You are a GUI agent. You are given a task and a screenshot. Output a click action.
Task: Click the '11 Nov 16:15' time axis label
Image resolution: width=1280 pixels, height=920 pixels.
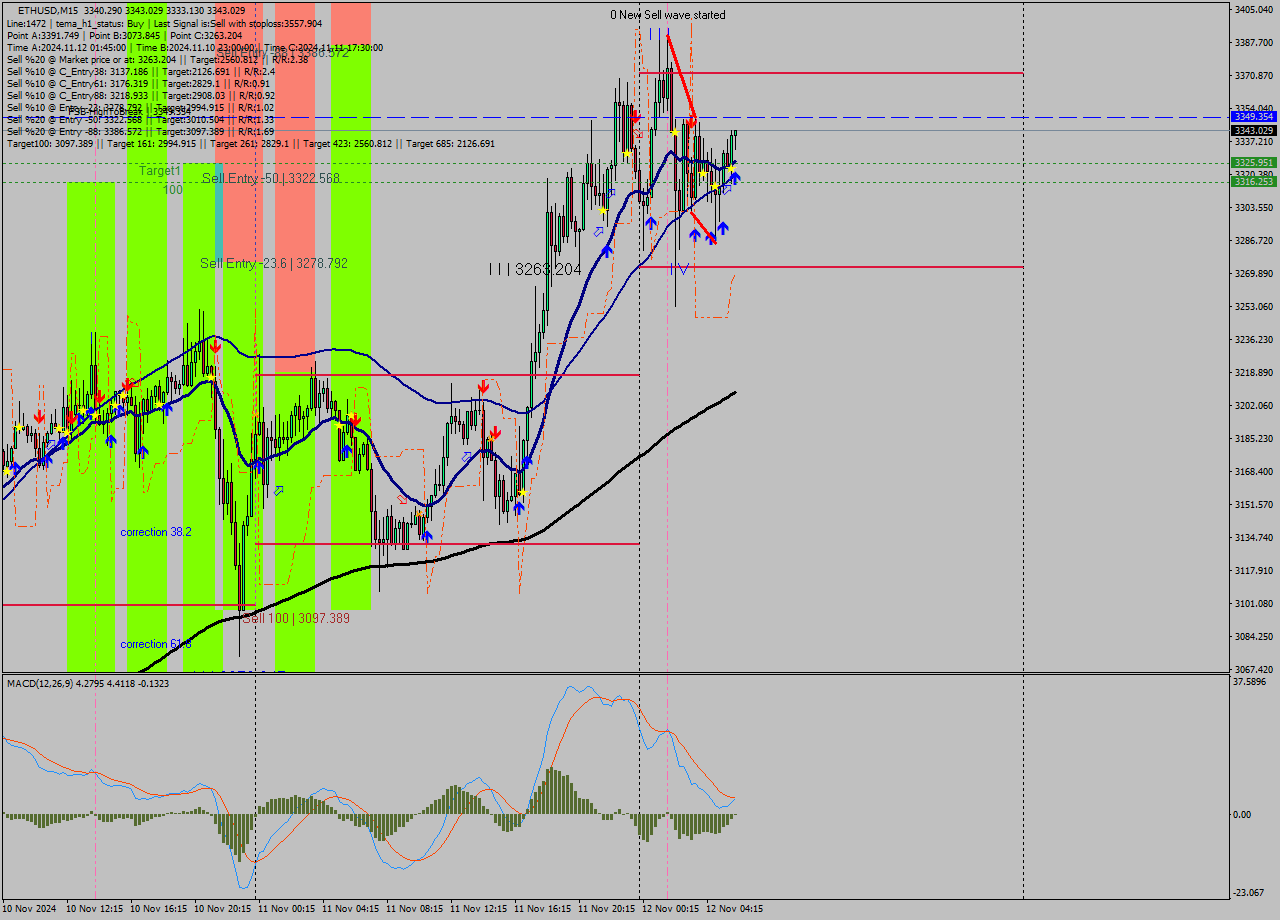pos(542,909)
